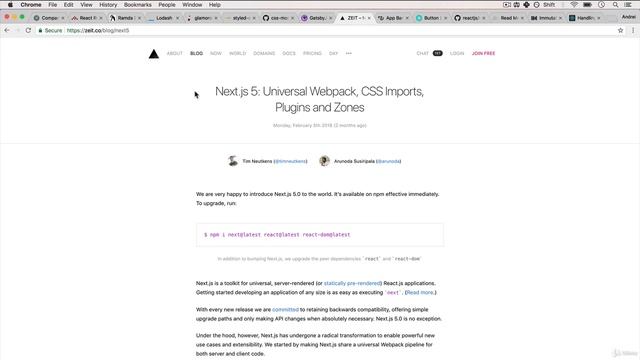Click the JOIN FREE button
The width and height of the screenshot is (640, 360).
(483, 53)
